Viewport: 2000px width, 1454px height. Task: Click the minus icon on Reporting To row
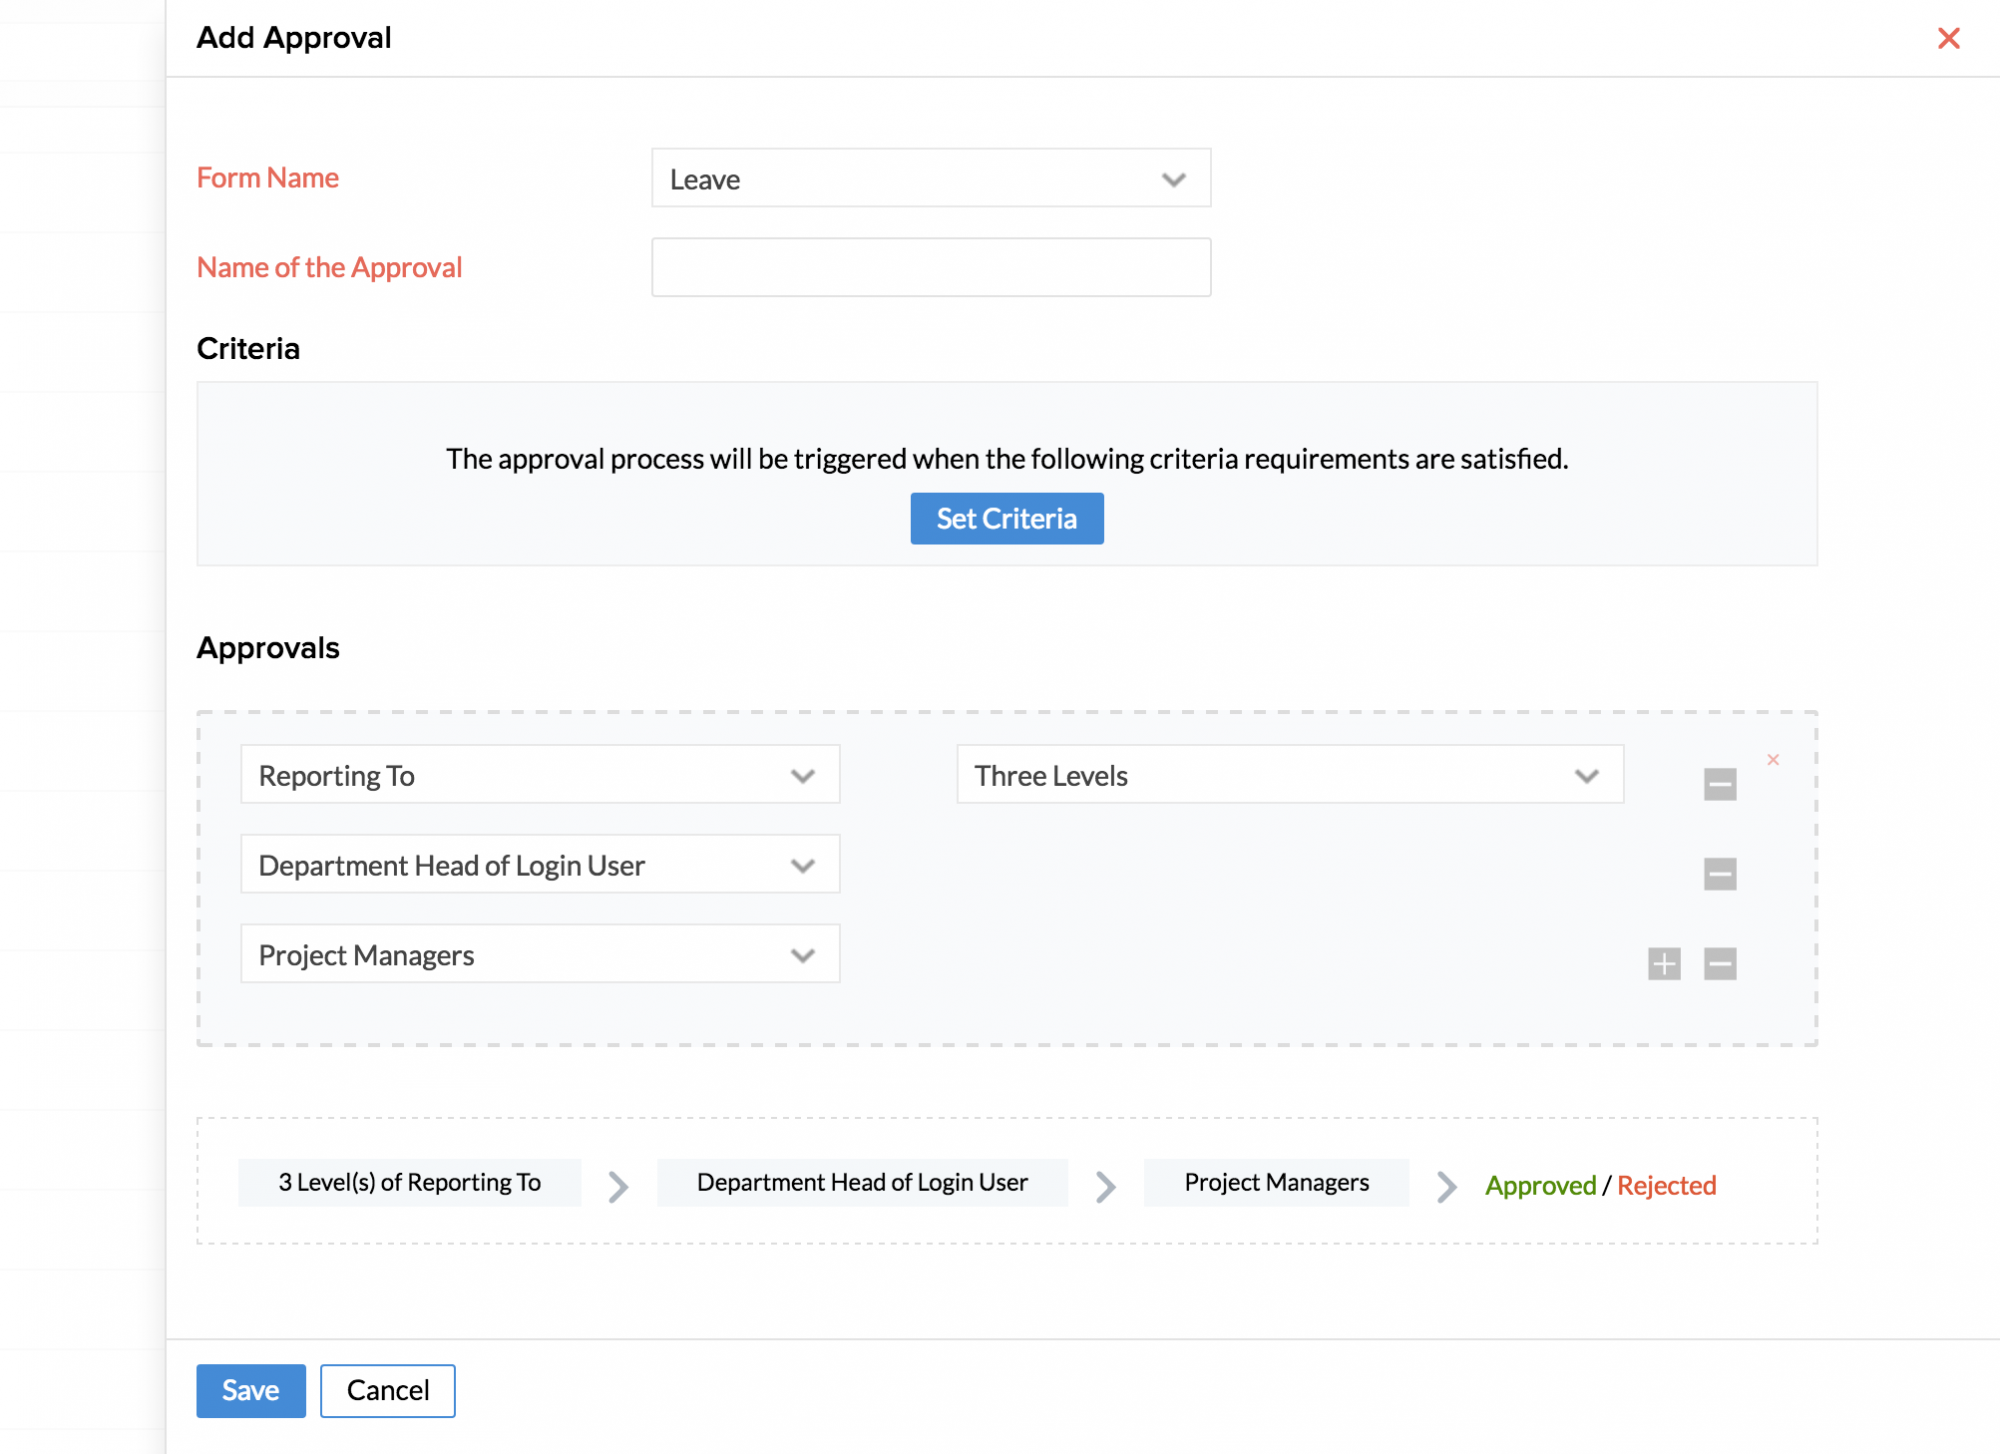point(1719,784)
